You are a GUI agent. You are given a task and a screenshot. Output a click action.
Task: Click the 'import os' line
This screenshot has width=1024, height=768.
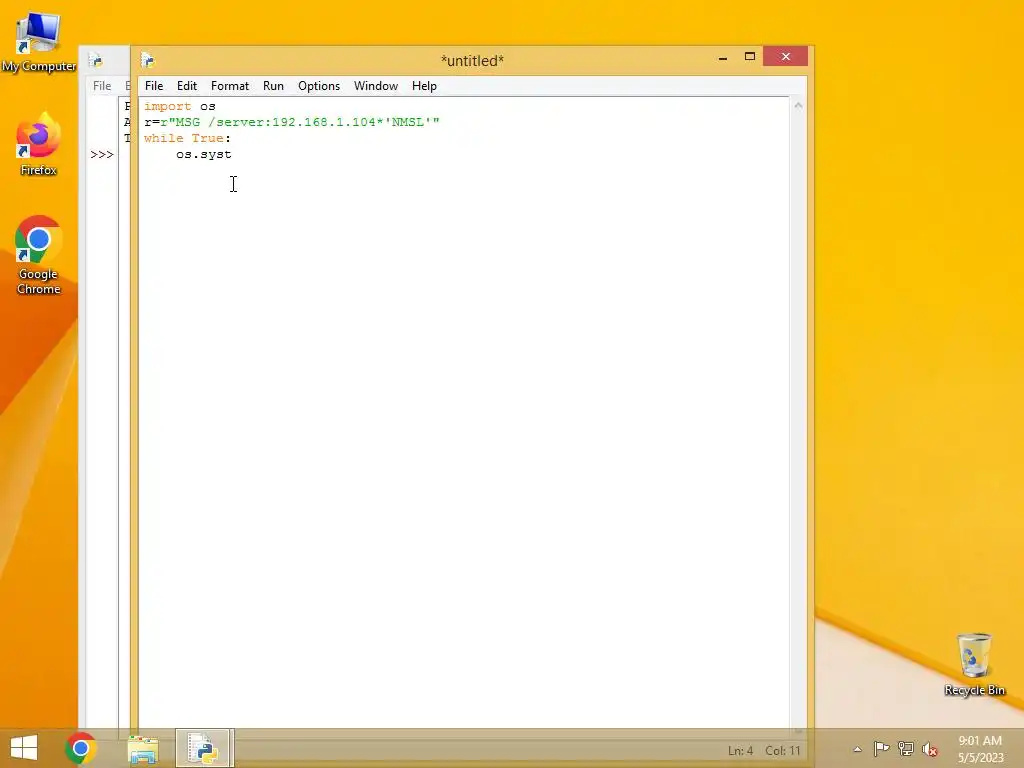coord(180,106)
